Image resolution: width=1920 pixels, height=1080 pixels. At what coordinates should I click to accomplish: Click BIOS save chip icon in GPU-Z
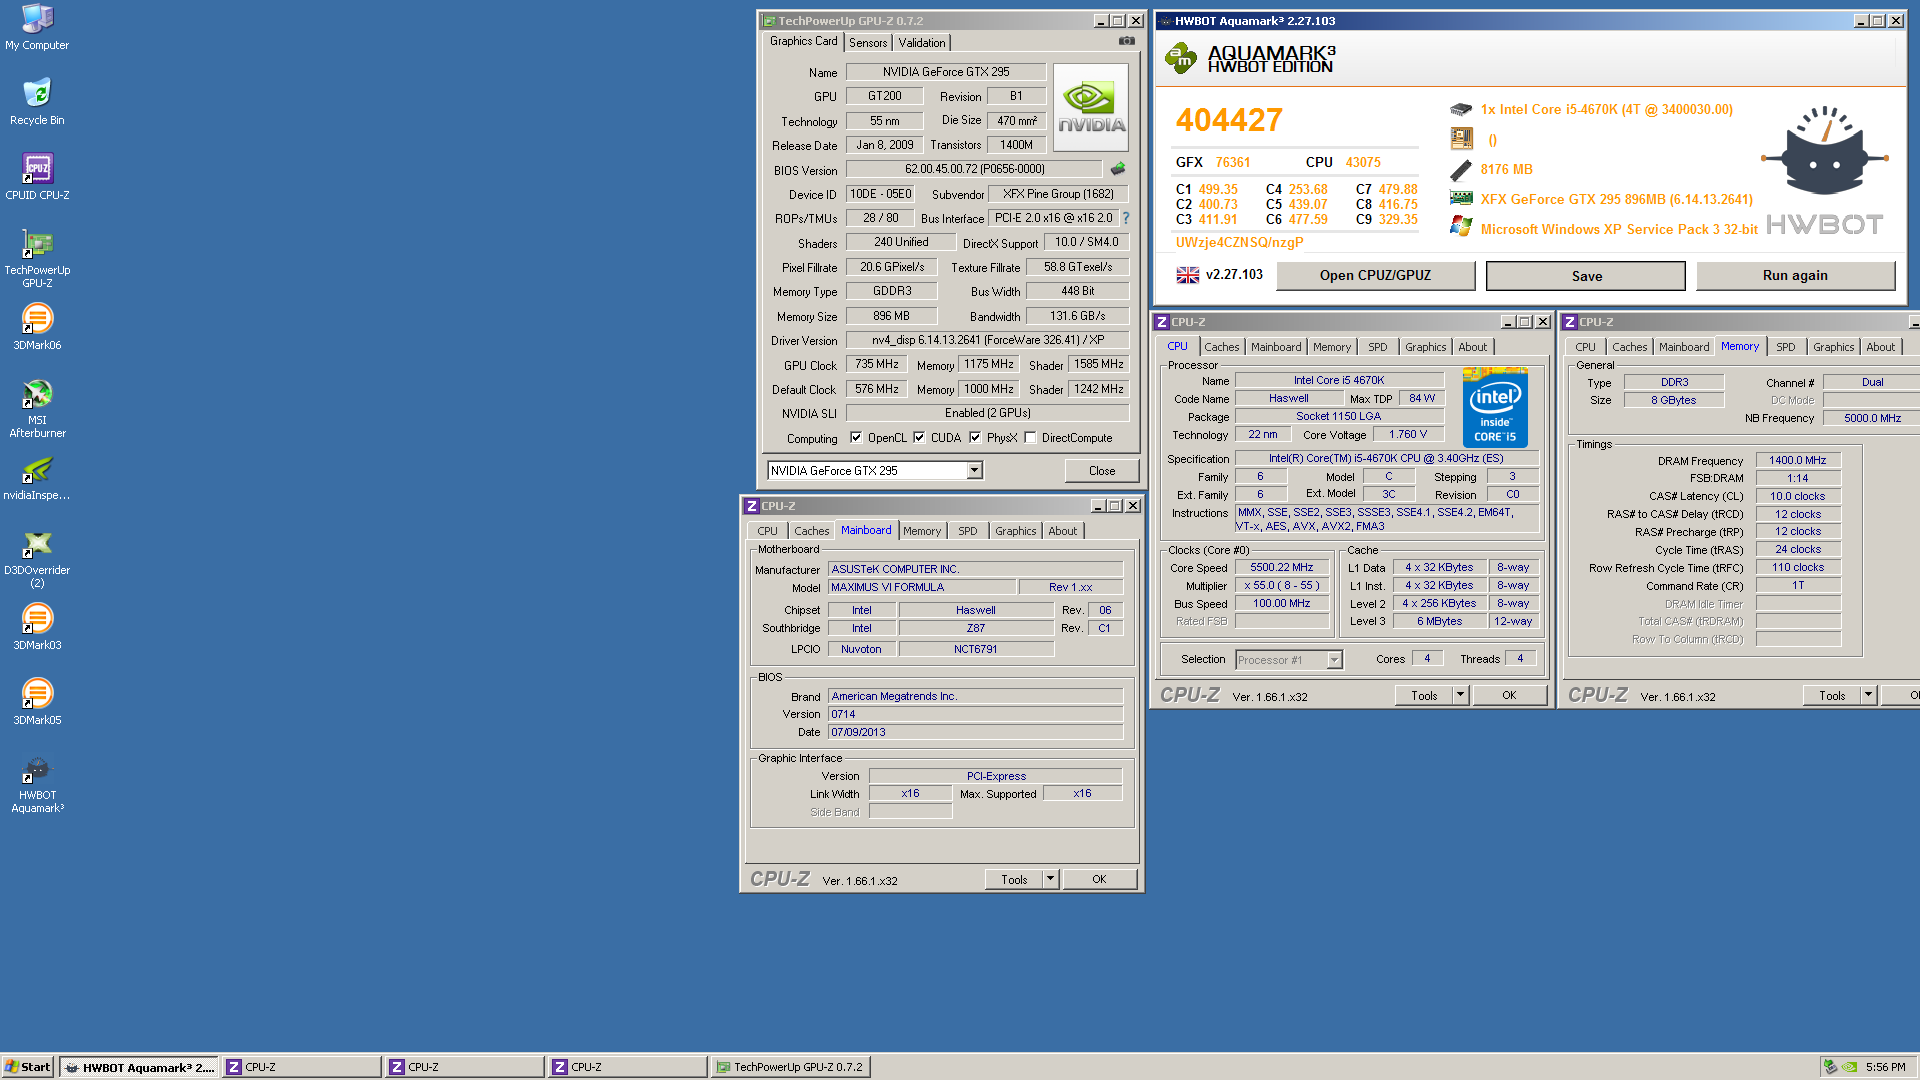(x=1118, y=169)
